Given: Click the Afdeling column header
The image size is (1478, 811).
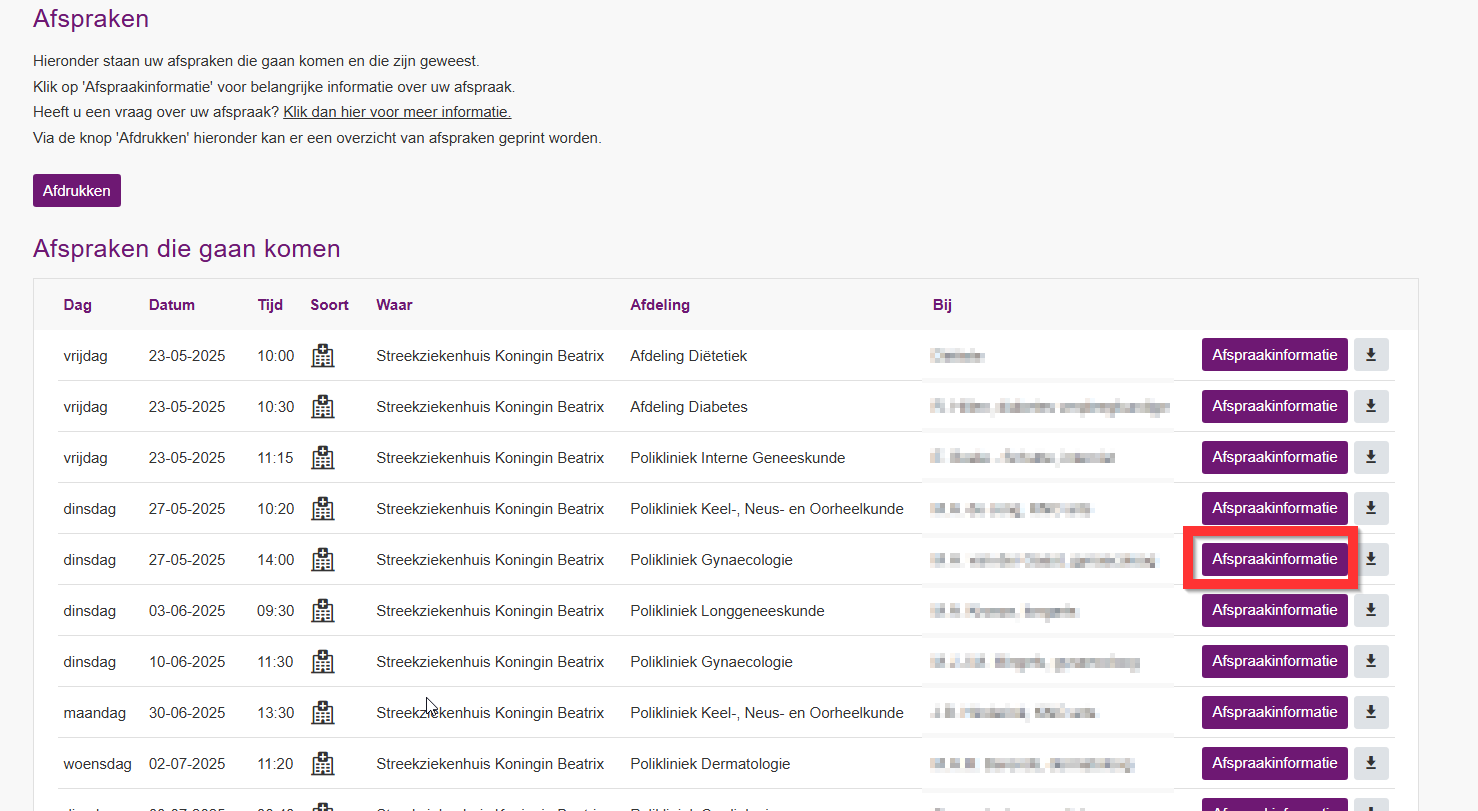Looking at the screenshot, I should click(660, 305).
